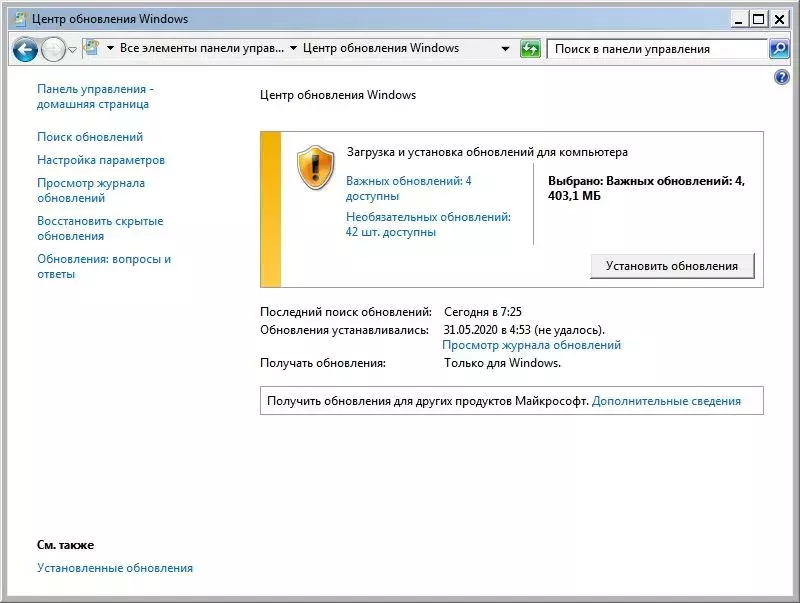The height and width of the screenshot is (603, 800).
Task: Click the green Refresh icon
Action: [530, 49]
